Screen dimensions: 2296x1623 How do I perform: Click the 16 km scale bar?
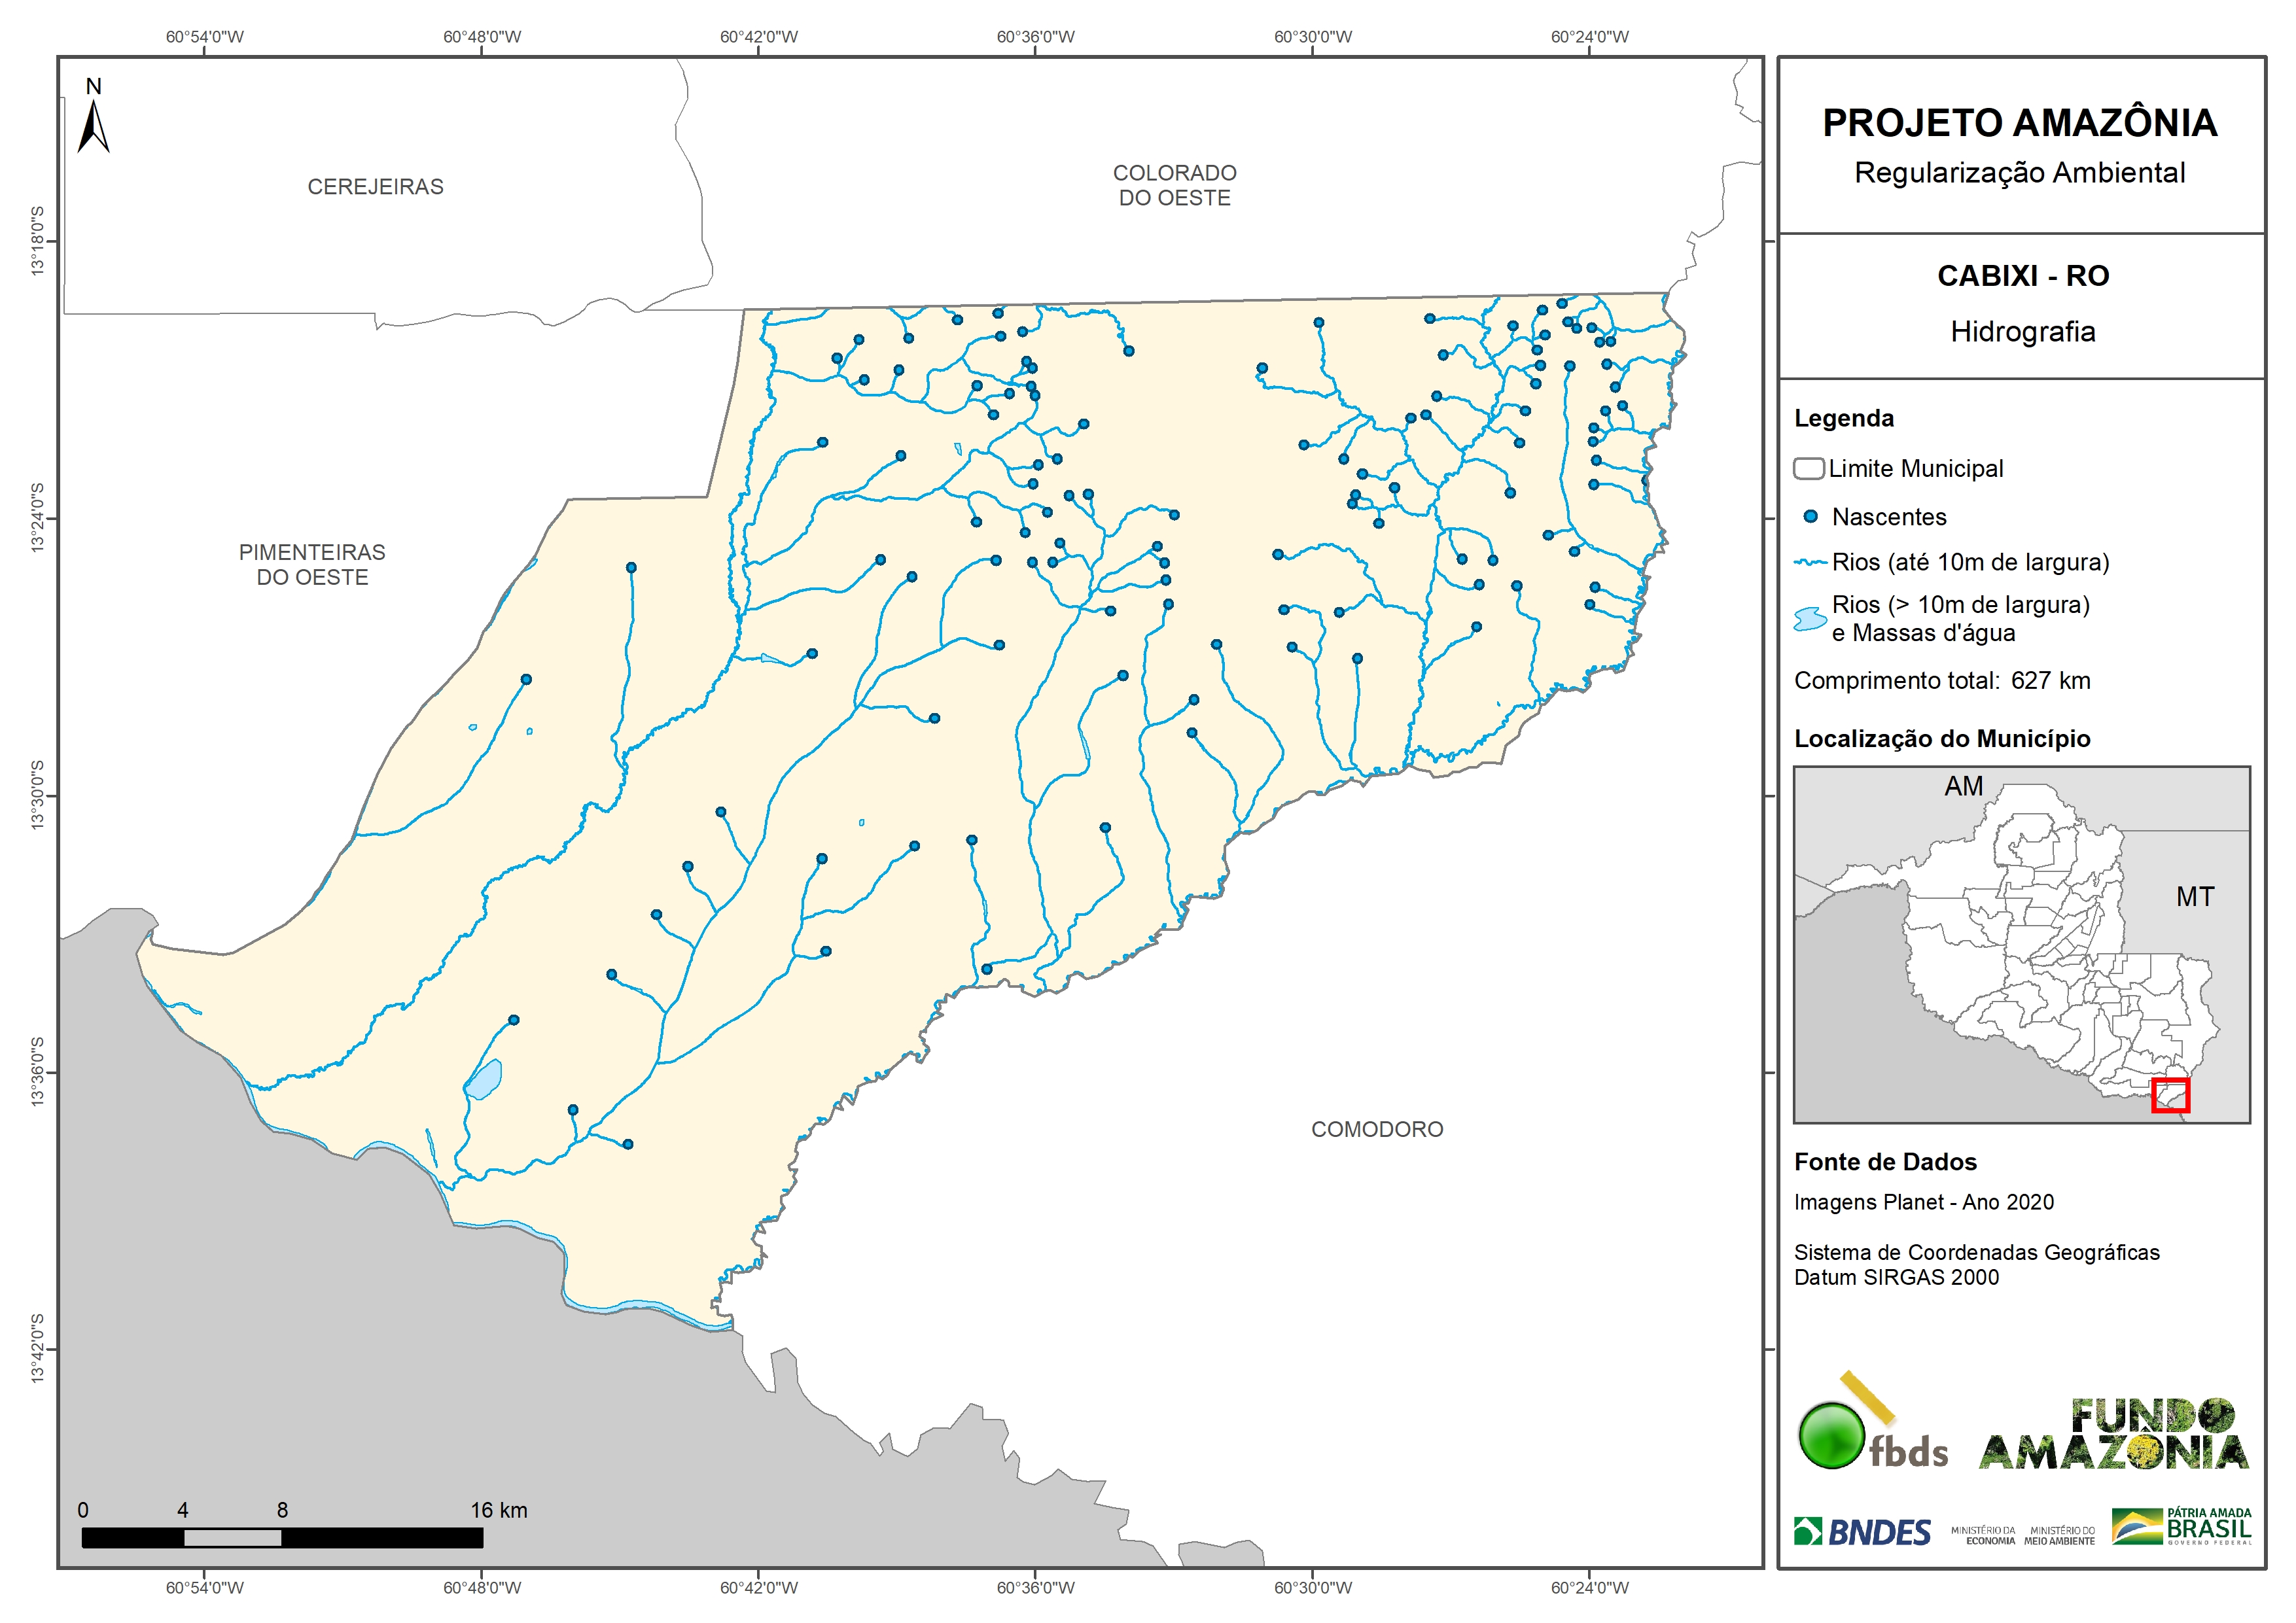[282, 1538]
